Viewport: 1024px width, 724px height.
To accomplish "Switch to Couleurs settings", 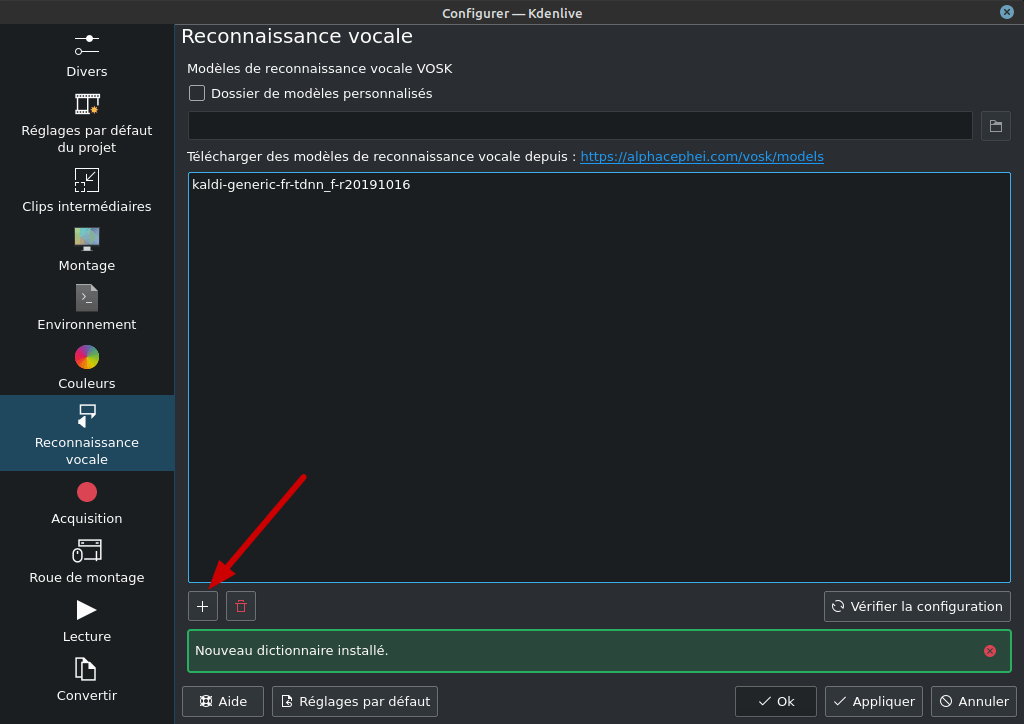I will (x=87, y=368).
